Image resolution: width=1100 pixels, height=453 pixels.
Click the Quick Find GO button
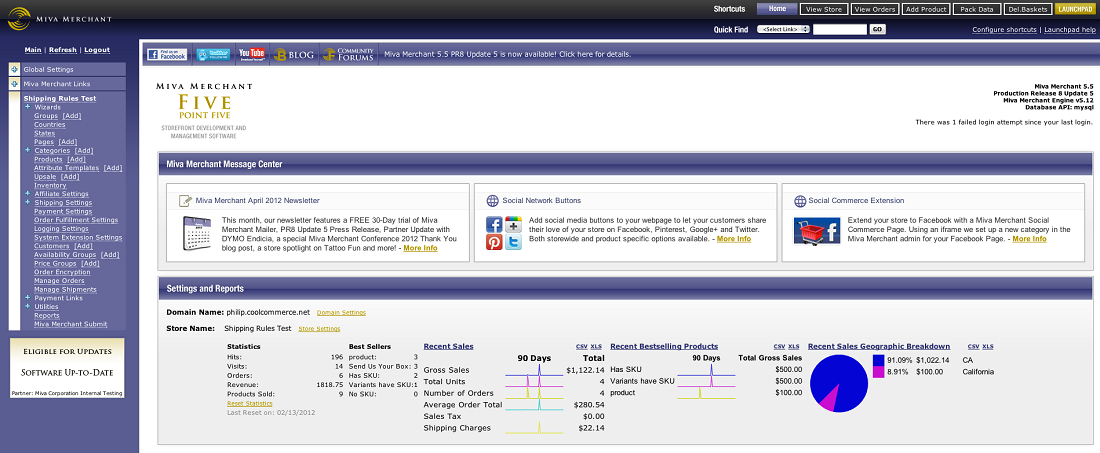pyautogui.click(x=877, y=29)
